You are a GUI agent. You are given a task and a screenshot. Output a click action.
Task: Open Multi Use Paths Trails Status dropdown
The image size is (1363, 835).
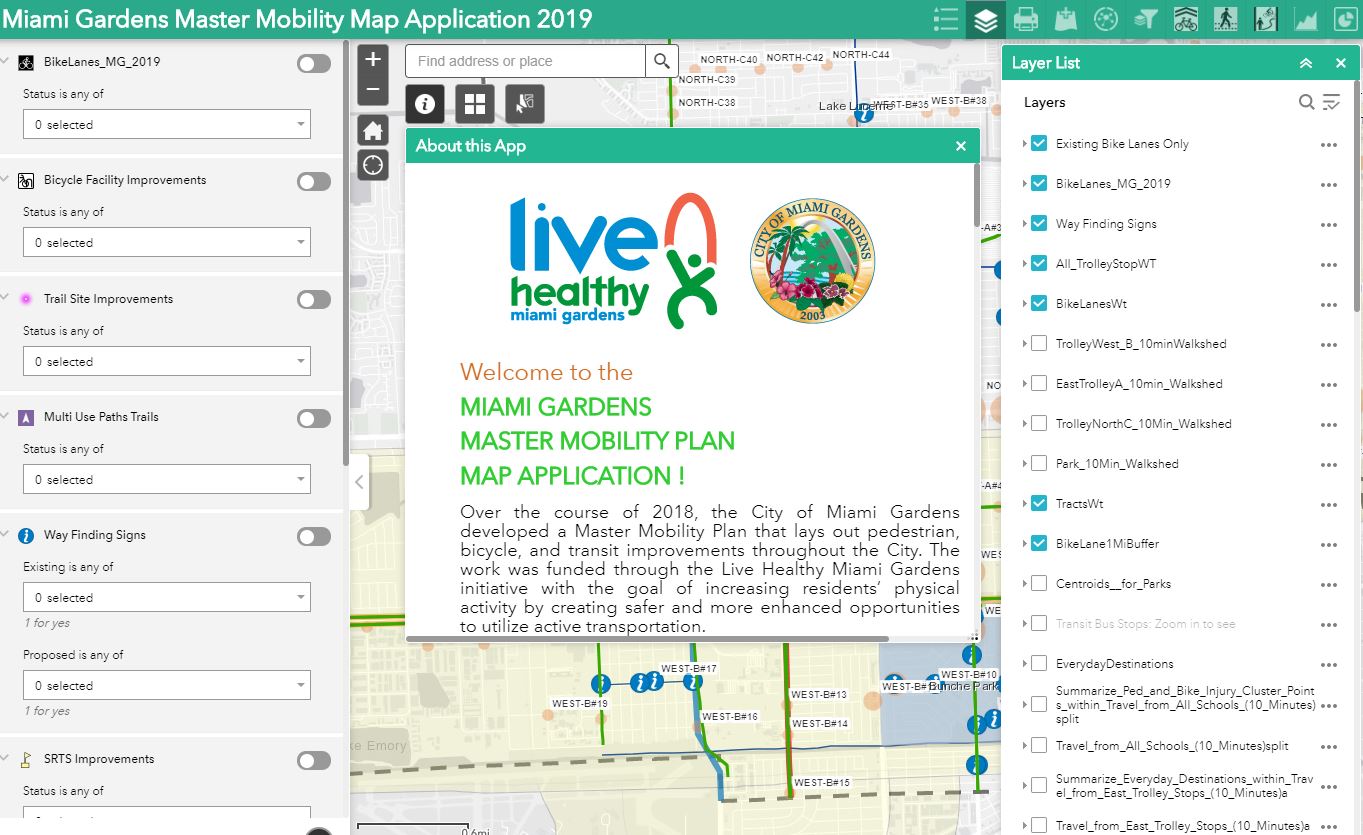click(x=167, y=479)
